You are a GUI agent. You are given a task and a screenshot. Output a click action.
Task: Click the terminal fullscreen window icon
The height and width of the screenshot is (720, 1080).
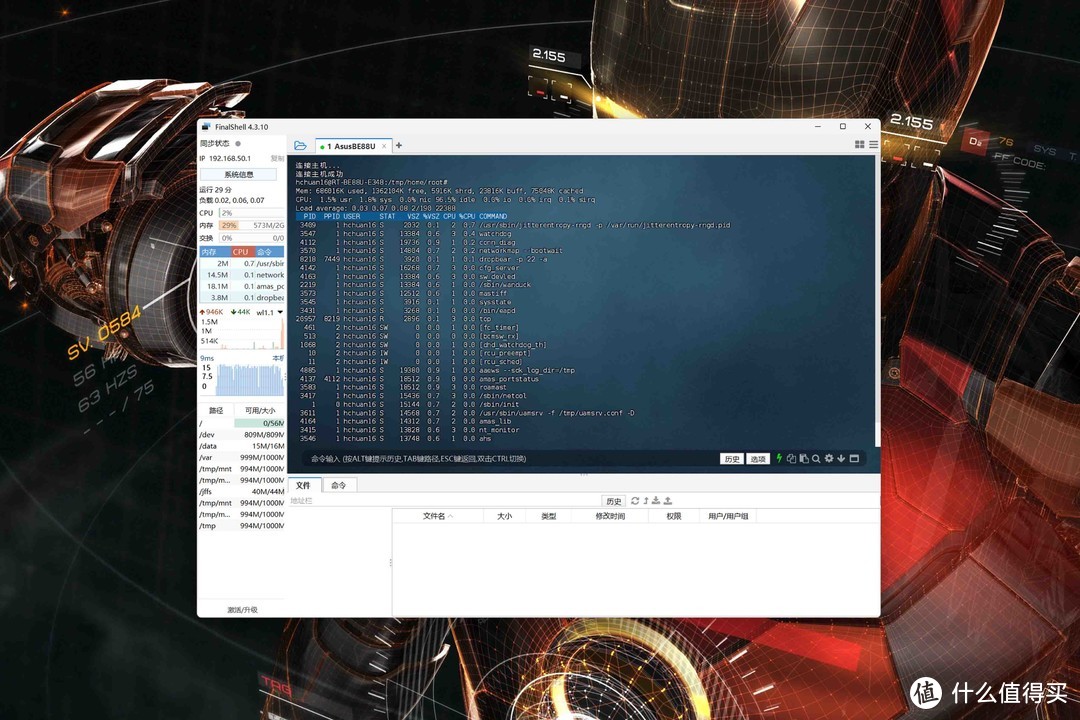[854, 459]
